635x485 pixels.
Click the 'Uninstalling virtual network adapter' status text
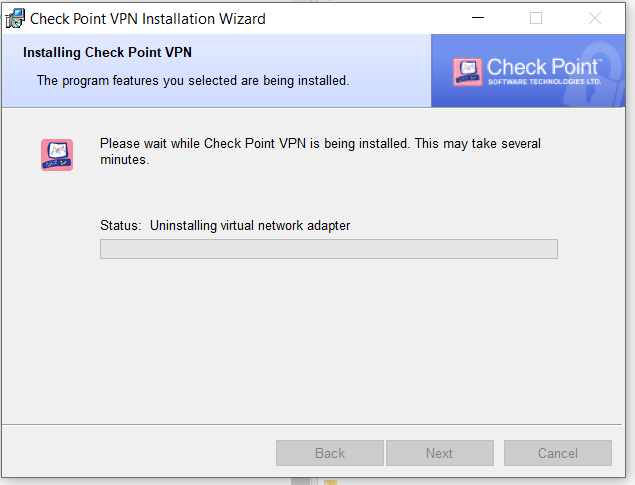(x=250, y=225)
